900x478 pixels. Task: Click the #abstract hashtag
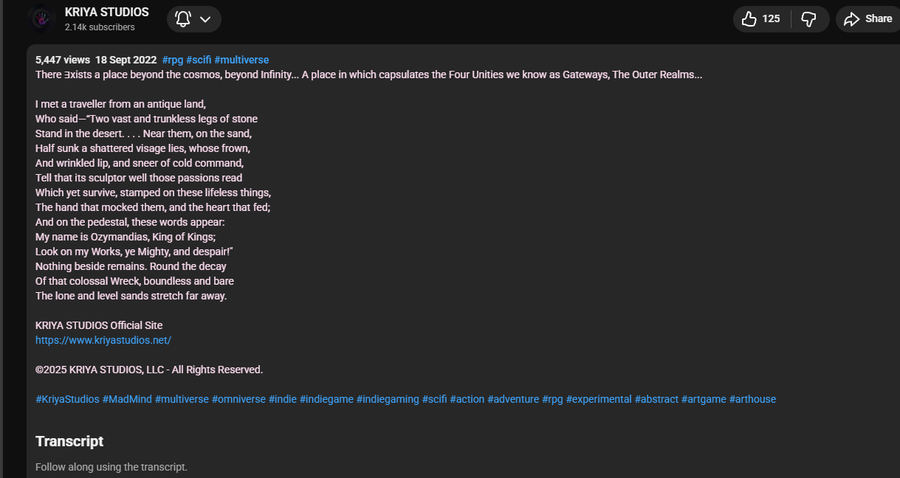pos(656,399)
